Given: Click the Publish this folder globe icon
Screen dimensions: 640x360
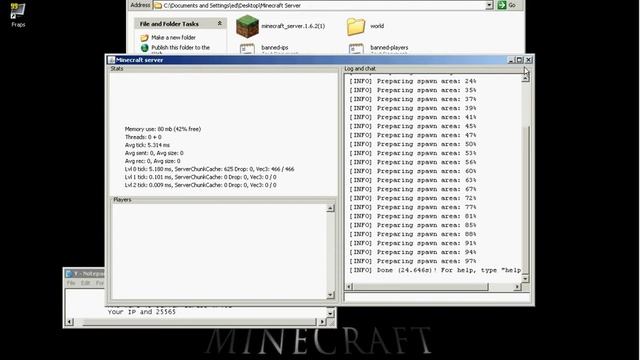Looking at the screenshot, I should [x=144, y=48].
